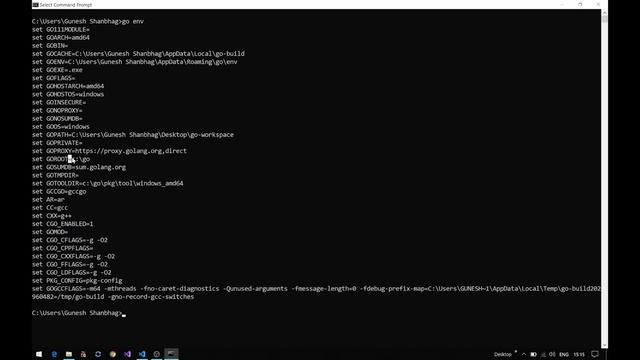Restore the Command Prompt window
The height and width of the screenshot is (360, 640).
click(x=580, y=4)
